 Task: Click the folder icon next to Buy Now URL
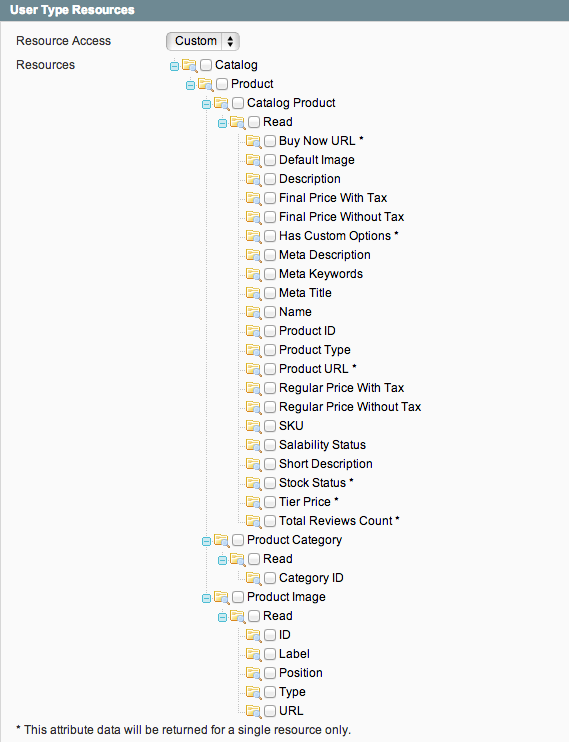coord(253,141)
